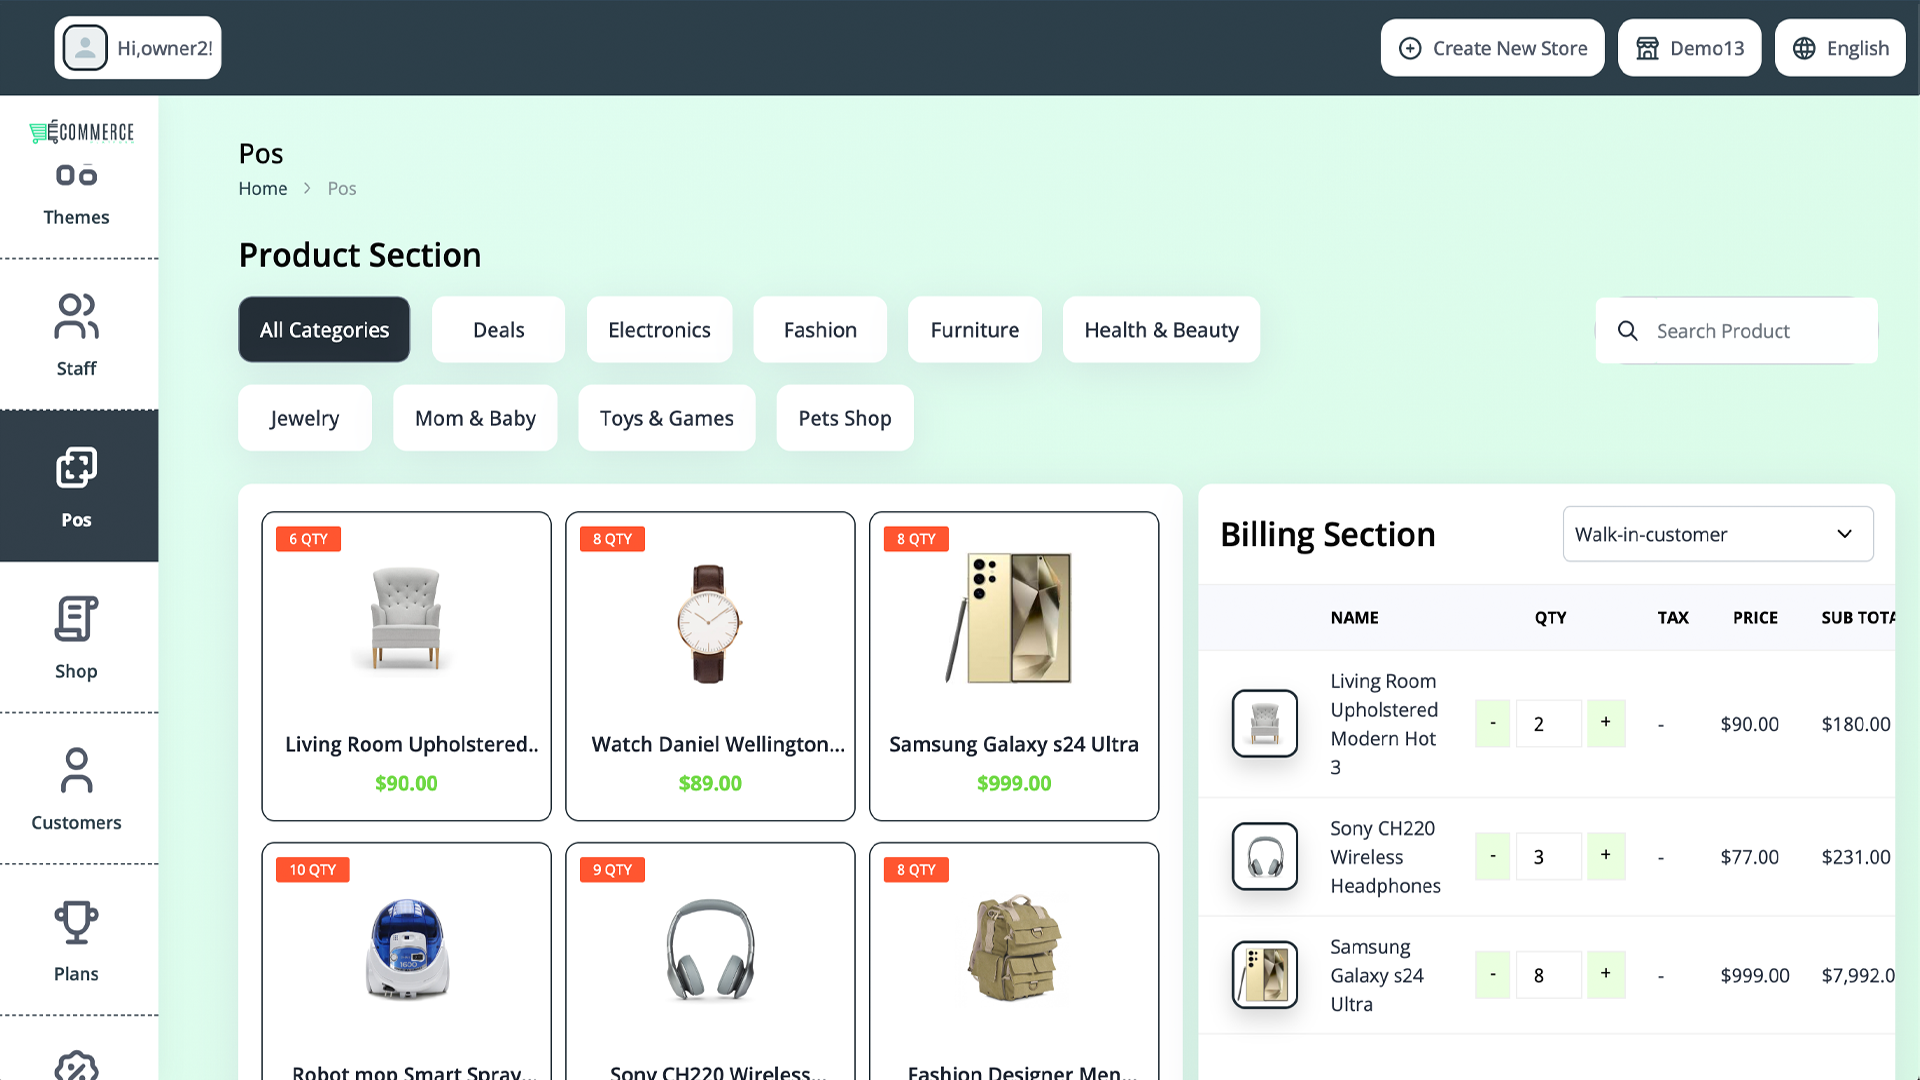The width and height of the screenshot is (1920, 1080).
Task: Add Robot mop Smart Spray product card
Action: pyautogui.click(x=406, y=961)
